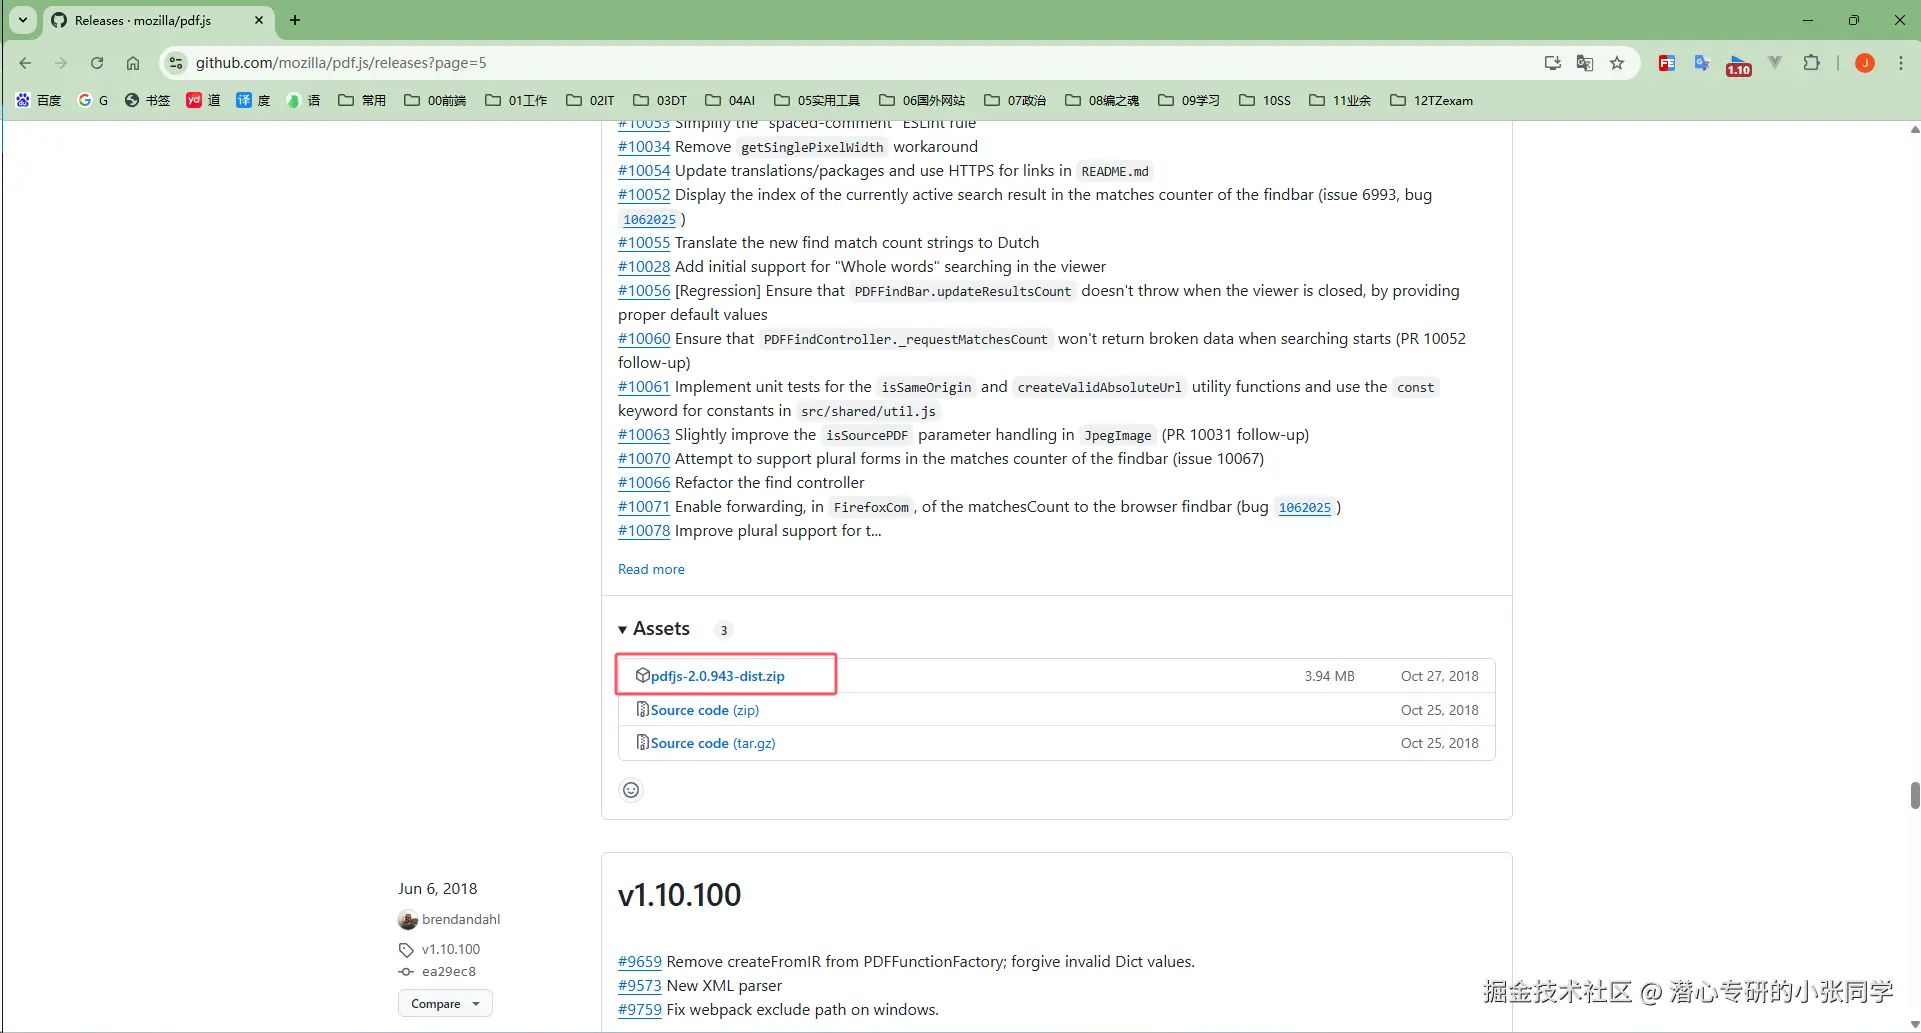Open pull request #9573 New XML parser
Screen dimensions: 1921x1033
pos(640,986)
